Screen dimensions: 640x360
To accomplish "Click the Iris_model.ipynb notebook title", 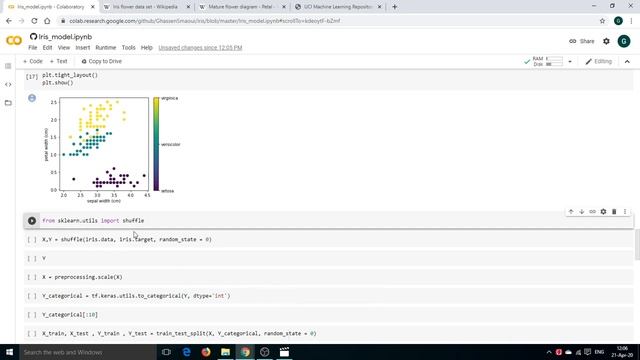I will 65,37.
